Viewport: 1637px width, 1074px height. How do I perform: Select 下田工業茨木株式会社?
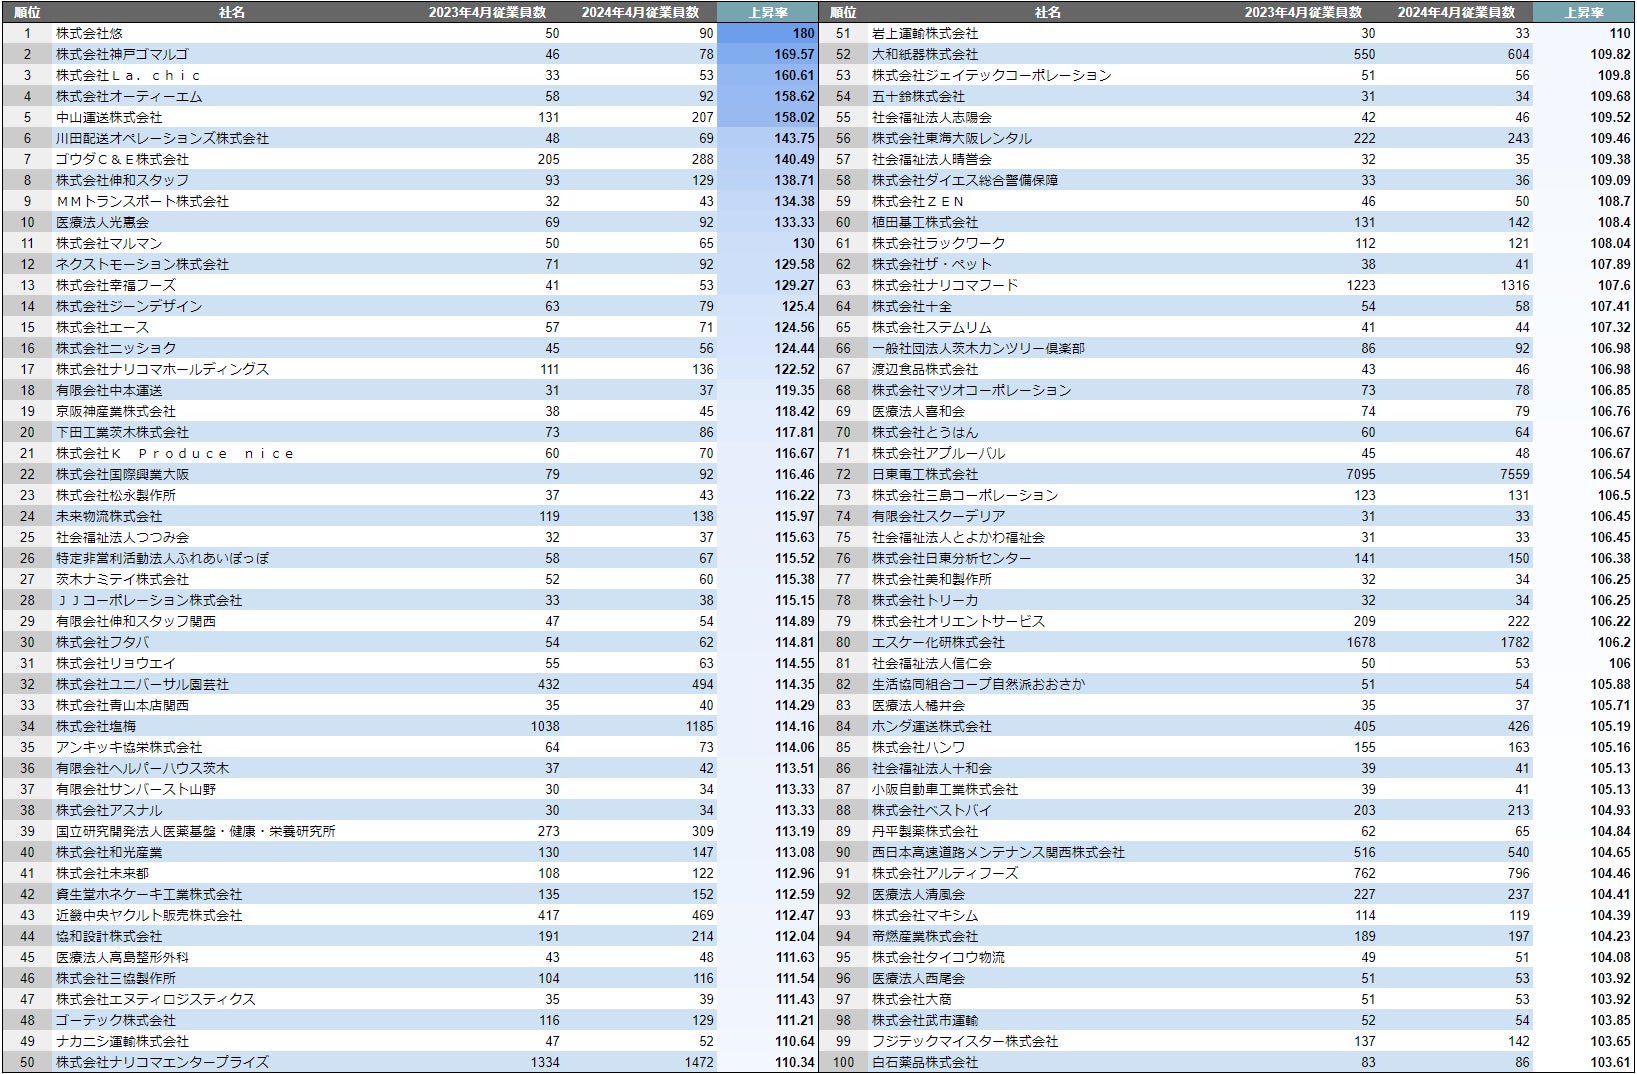coord(122,432)
